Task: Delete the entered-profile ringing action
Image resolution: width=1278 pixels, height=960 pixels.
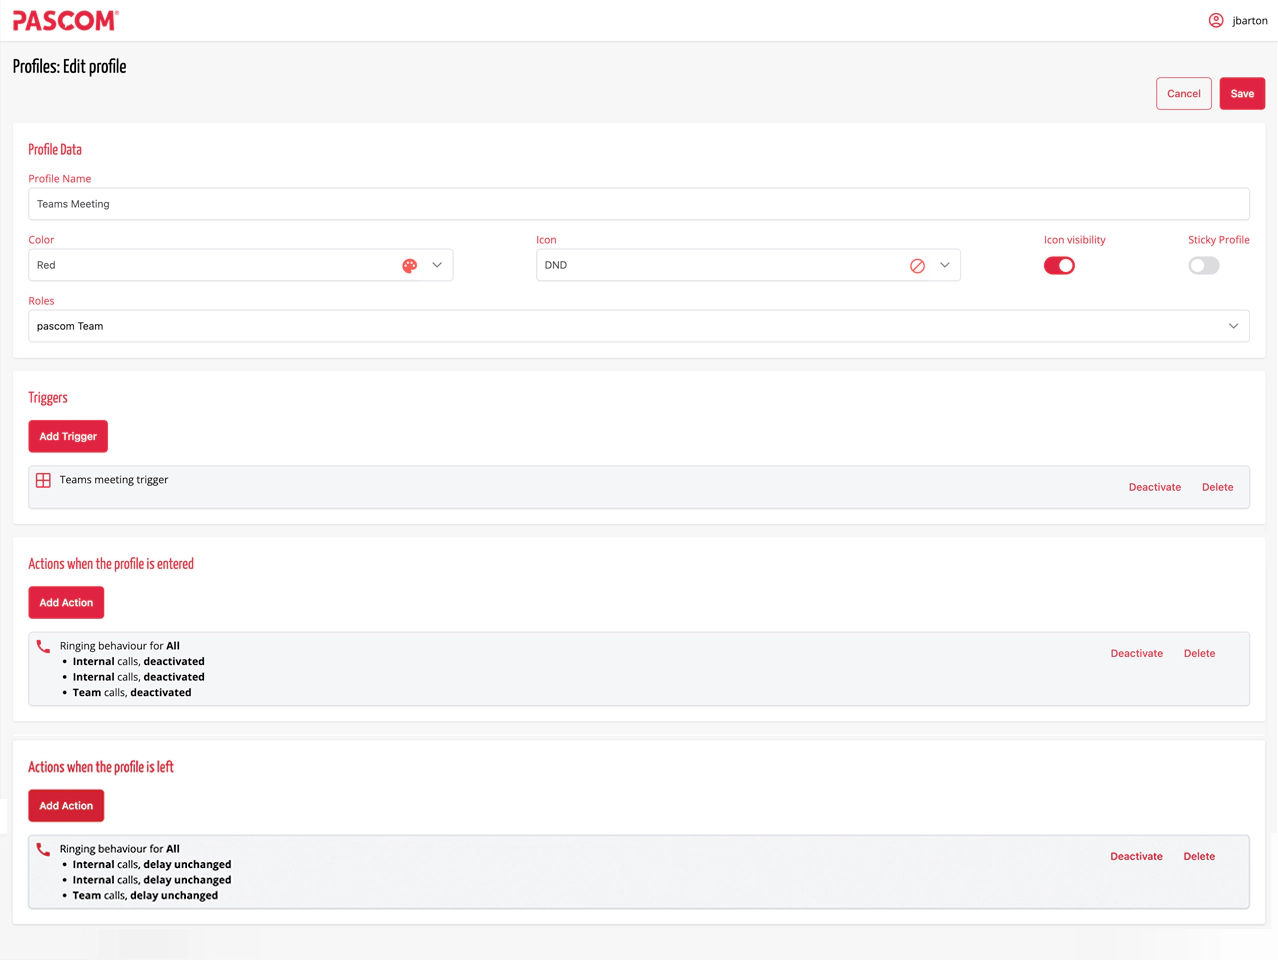Action: point(1199,653)
